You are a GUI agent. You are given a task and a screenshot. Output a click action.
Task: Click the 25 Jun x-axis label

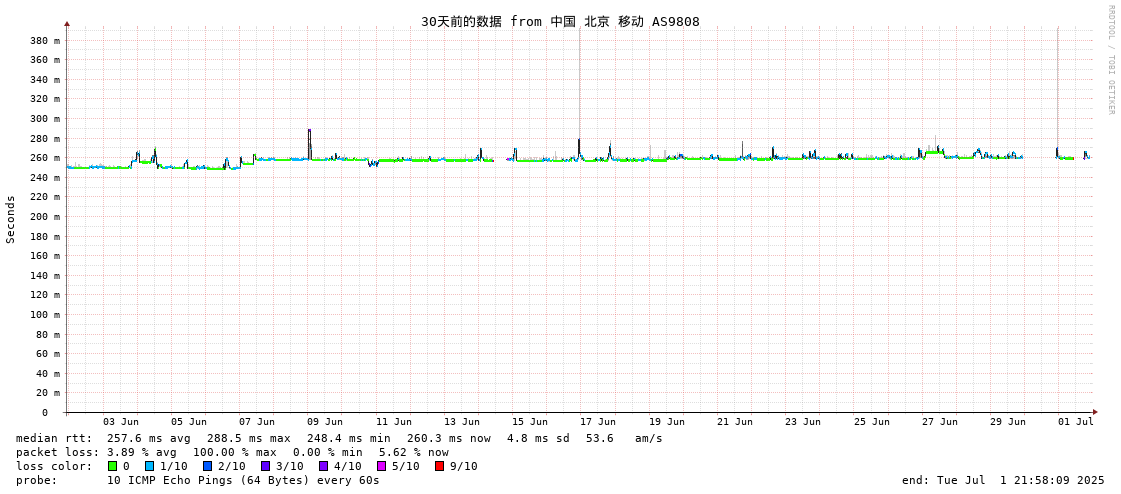coord(871,422)
